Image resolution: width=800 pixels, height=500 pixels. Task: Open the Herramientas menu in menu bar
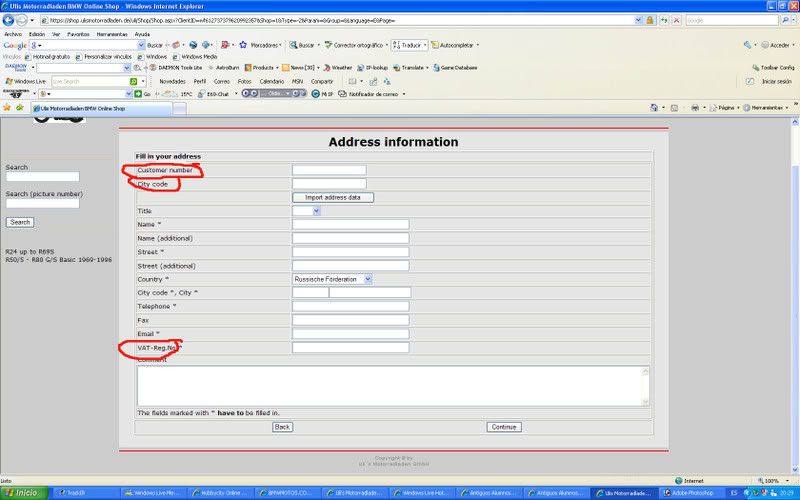point(112,34)
